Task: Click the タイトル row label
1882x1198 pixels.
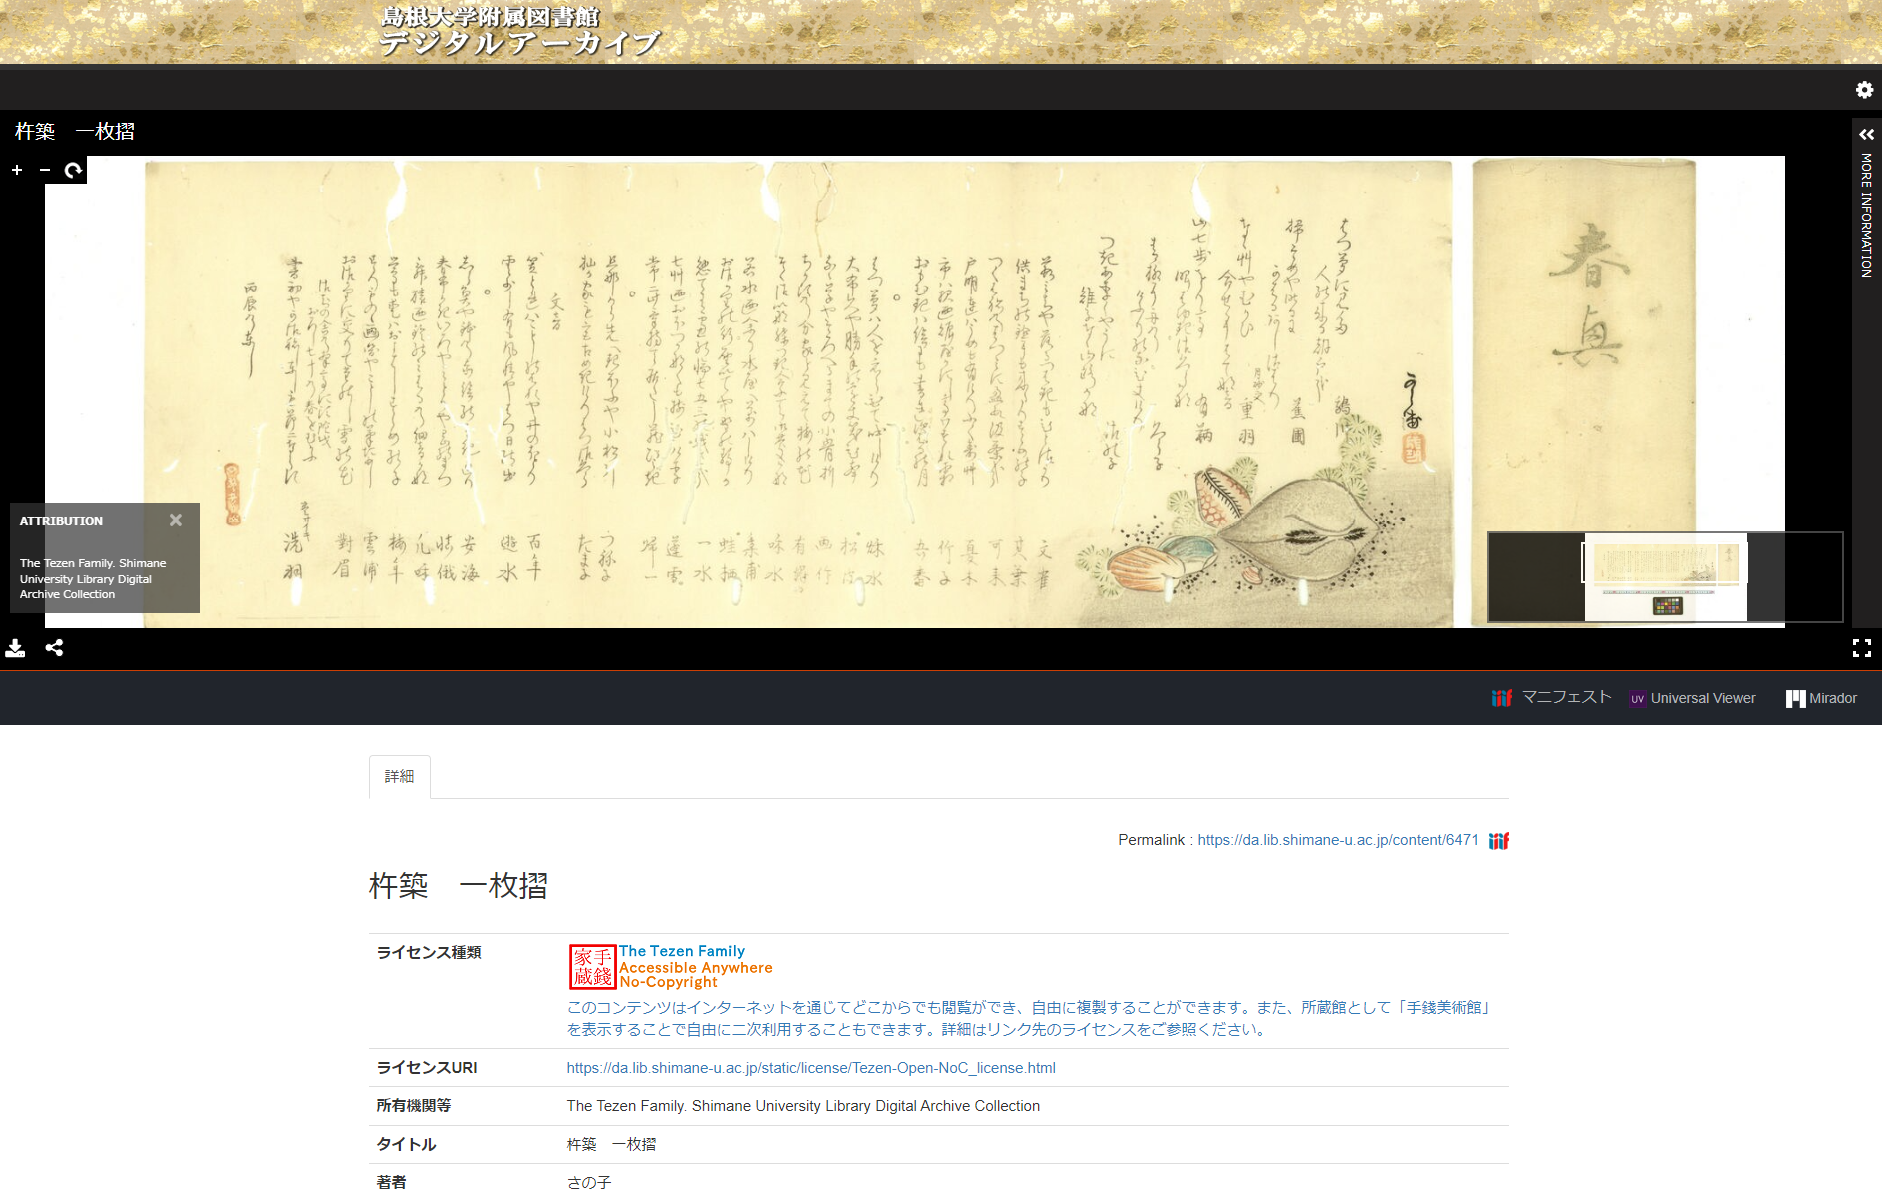Action: [406, 1144]
